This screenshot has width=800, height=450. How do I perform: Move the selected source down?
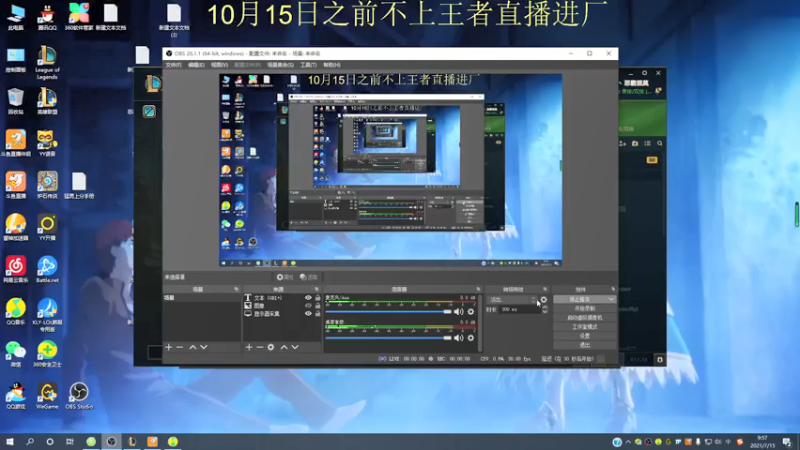[295, 347]
